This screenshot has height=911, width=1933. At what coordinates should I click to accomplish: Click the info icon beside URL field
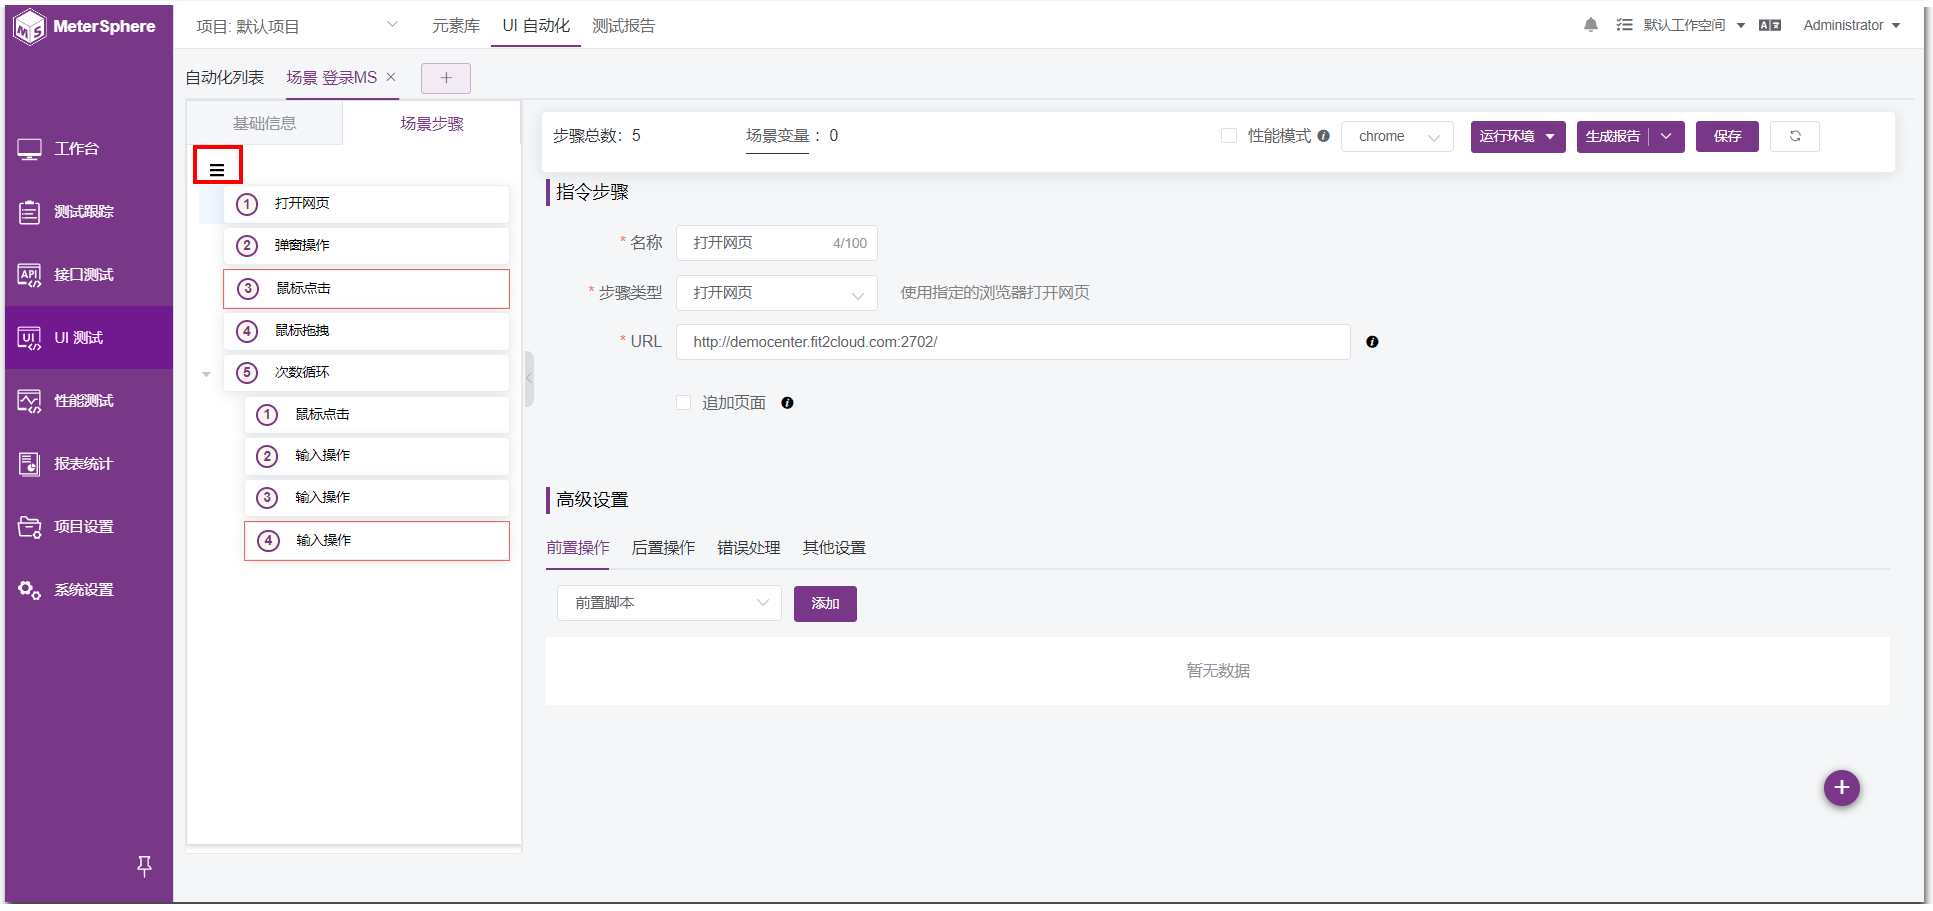coord(1372,342)
